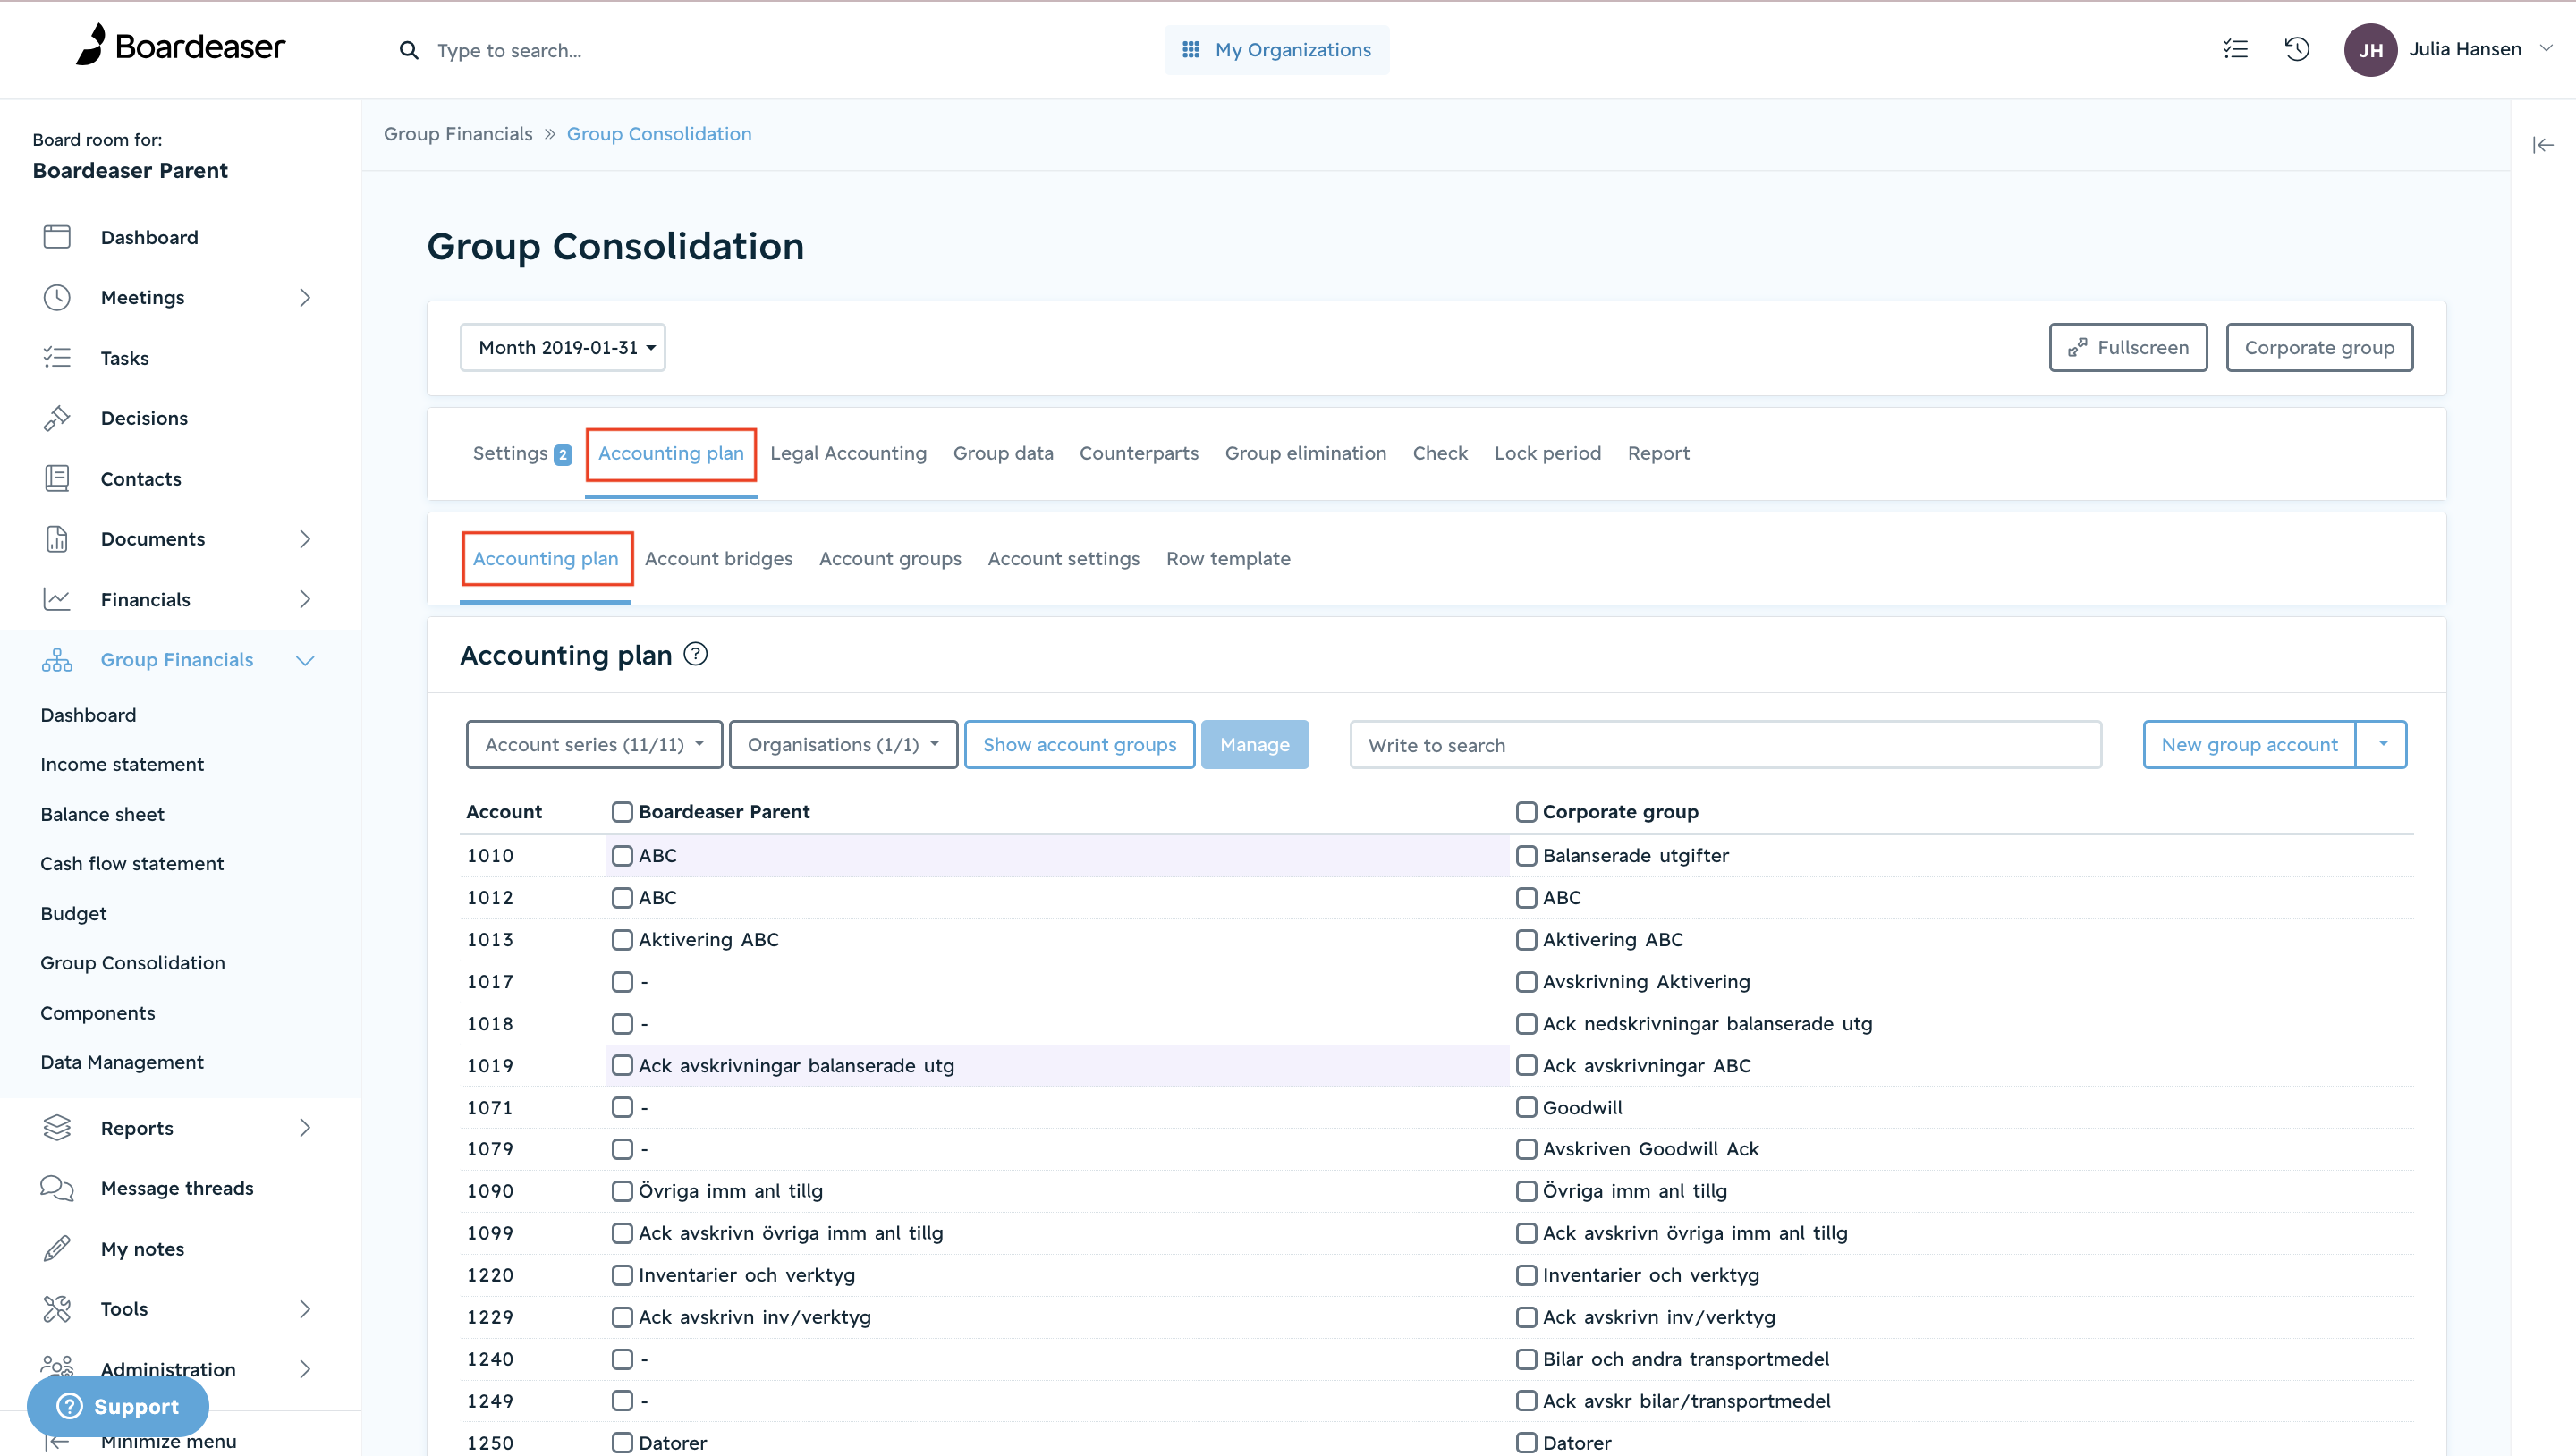Check Ack avskrivningar balanserade utg checkbox
The width and height of the screenshot is (2576, 1456).
622,1066
